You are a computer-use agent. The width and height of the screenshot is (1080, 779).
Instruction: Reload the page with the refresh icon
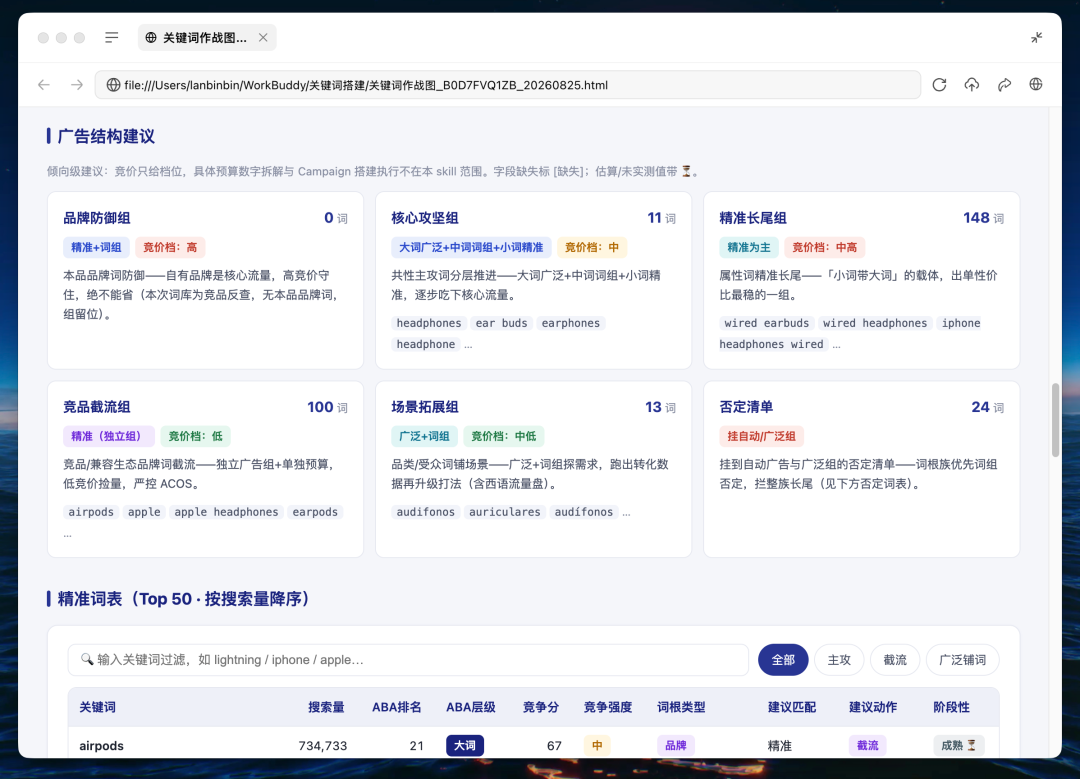point(939,85)
